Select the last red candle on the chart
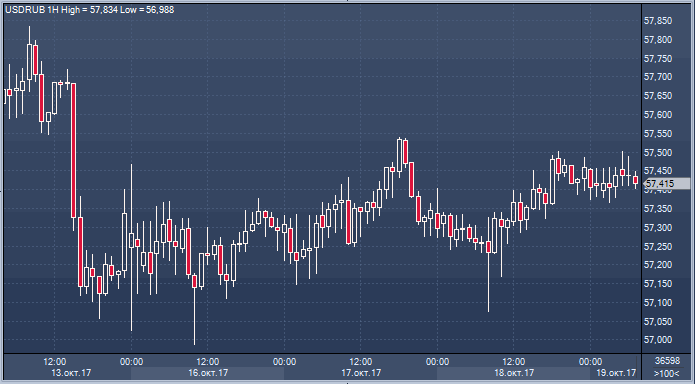This screenshot has width=695, height=384. (x=636, y=180)
